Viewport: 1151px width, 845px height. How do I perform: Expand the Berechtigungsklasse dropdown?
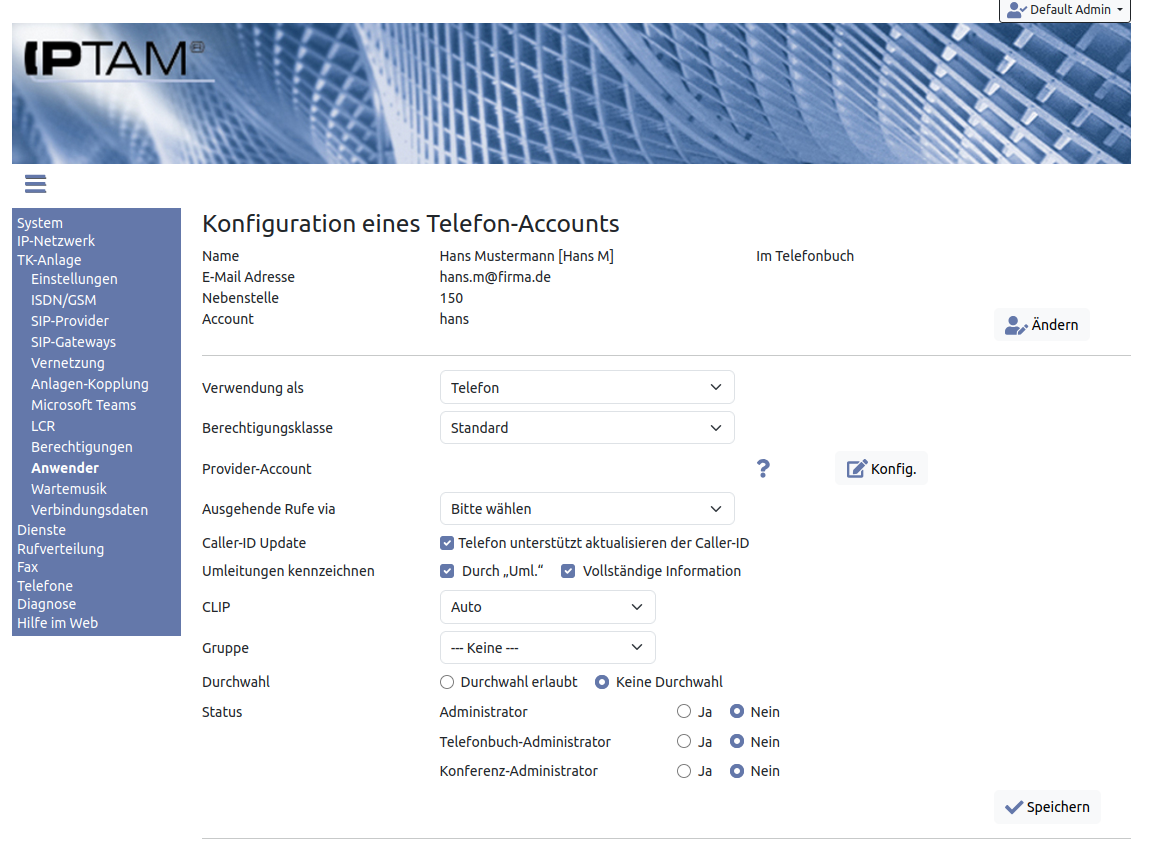(587, 428)
